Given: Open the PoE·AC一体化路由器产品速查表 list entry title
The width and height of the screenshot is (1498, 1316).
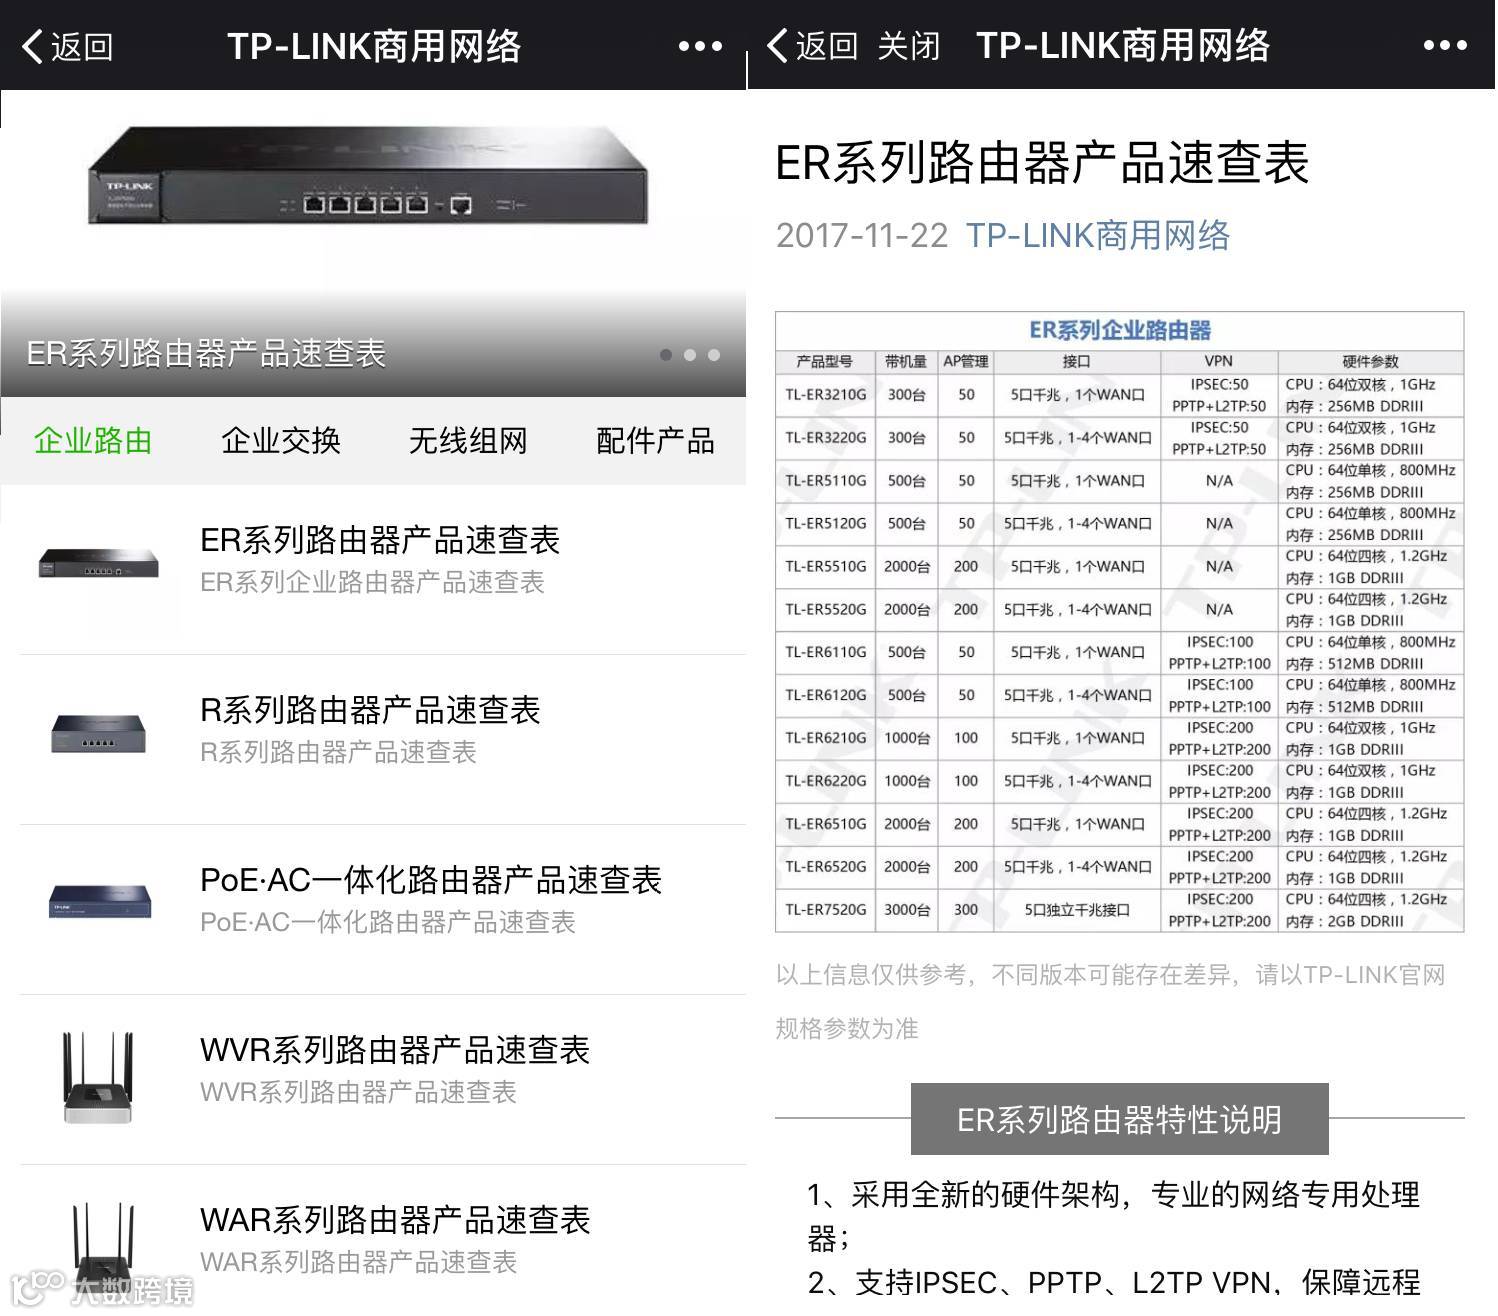Looking at the screenshot, I should click(x=431, y=880).
